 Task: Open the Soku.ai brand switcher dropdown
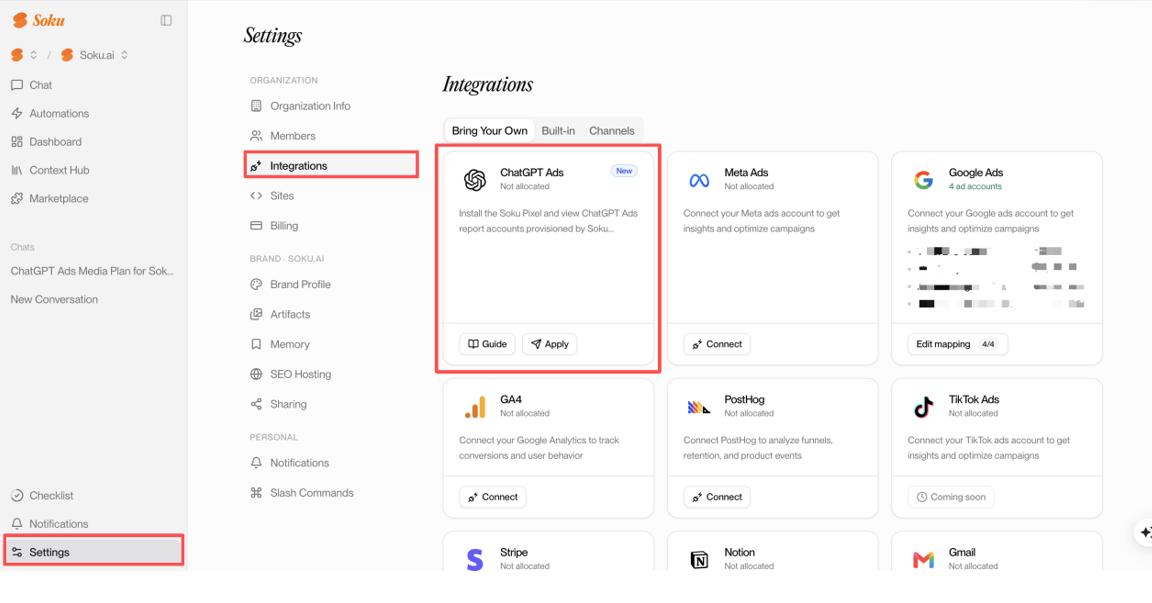(x=94, y=55)
